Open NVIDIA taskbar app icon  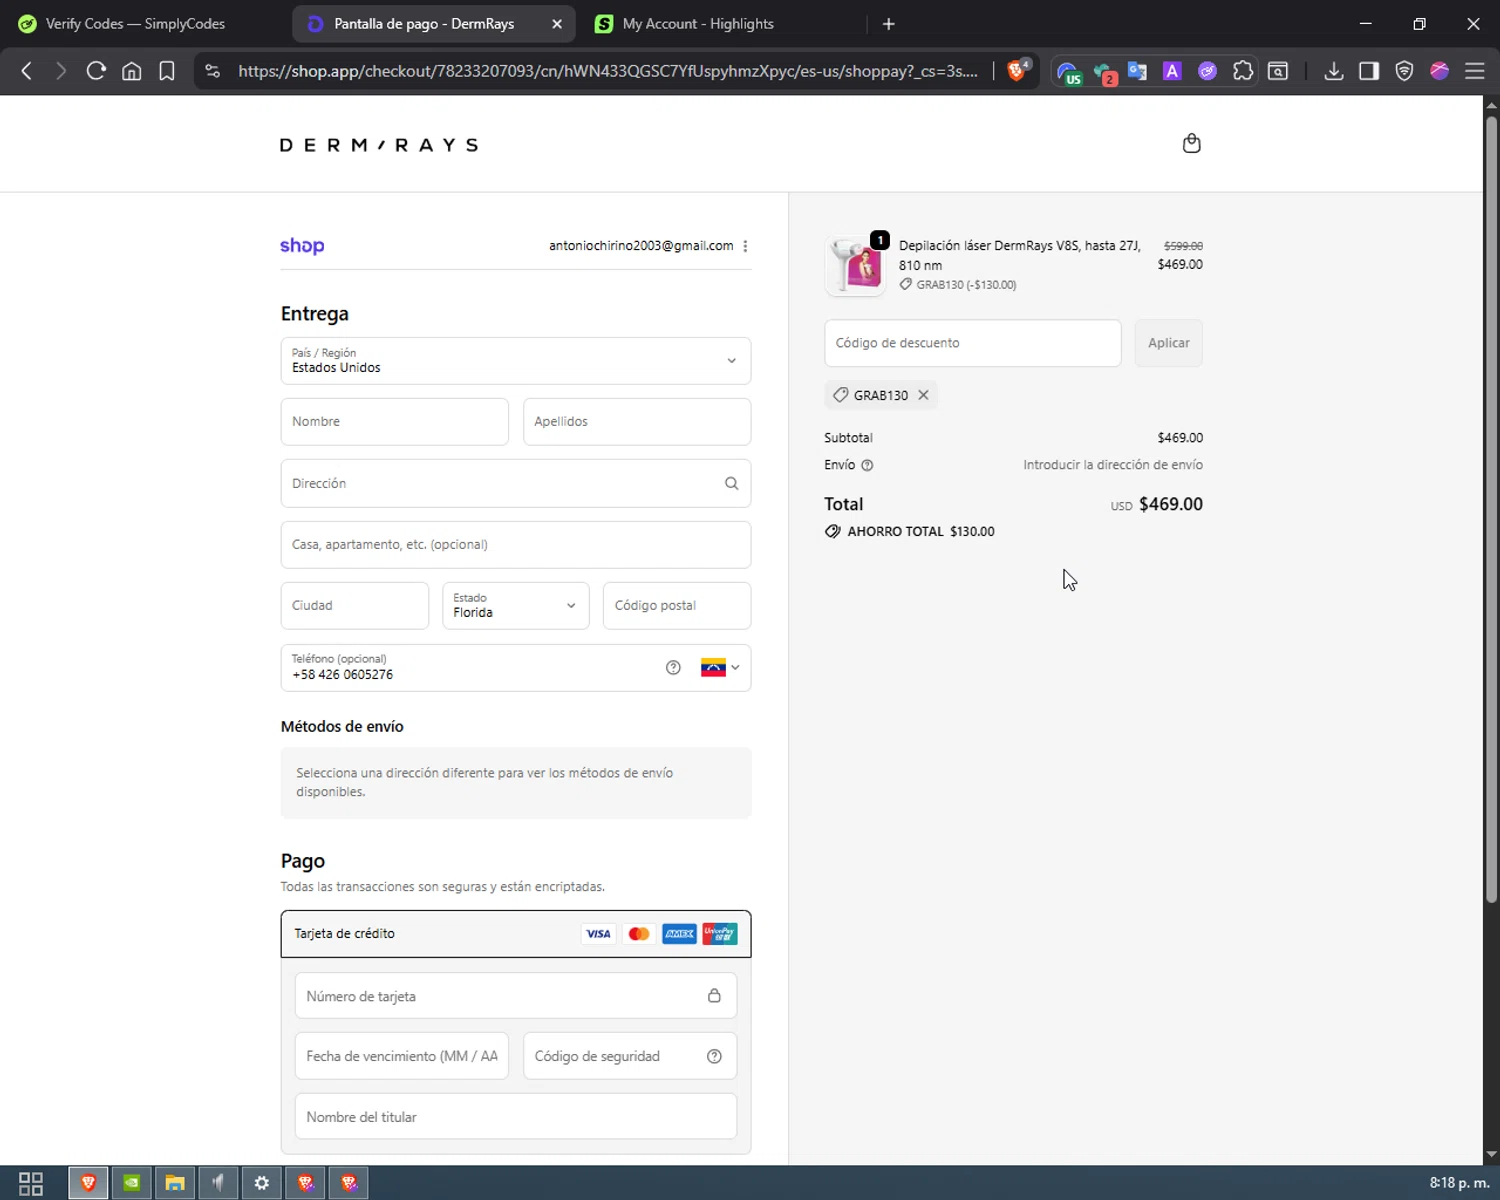click(131, 1183)
